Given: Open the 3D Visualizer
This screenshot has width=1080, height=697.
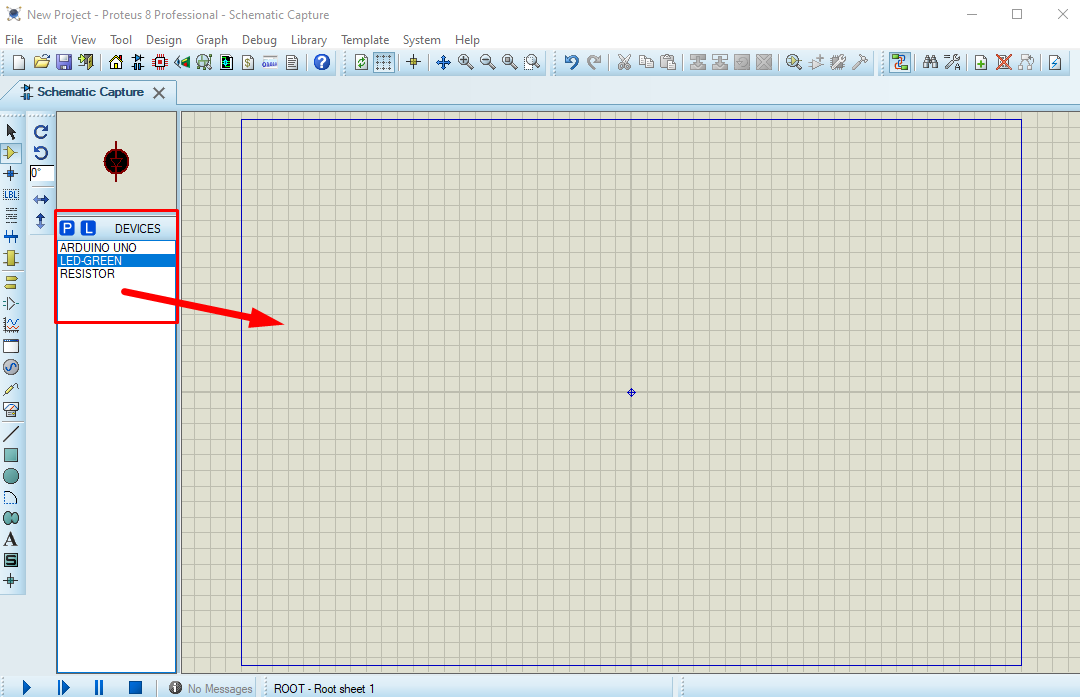Looking at the screenshot, I should [182, 63].
